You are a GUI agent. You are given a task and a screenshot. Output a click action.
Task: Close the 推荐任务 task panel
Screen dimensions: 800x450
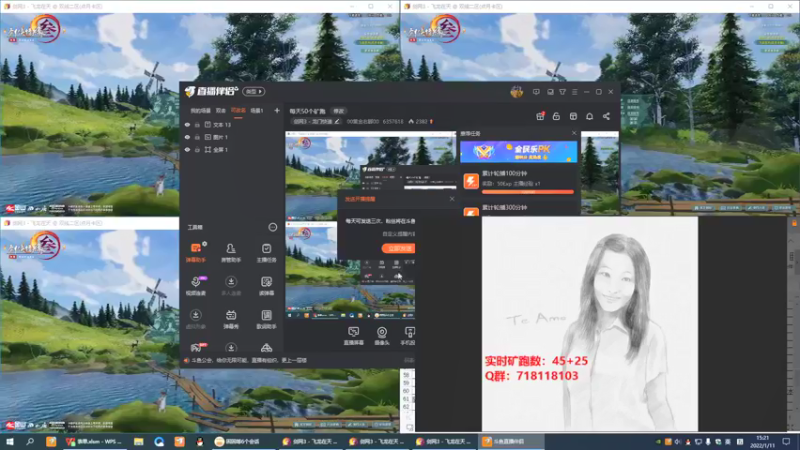[x=574, y=133]
